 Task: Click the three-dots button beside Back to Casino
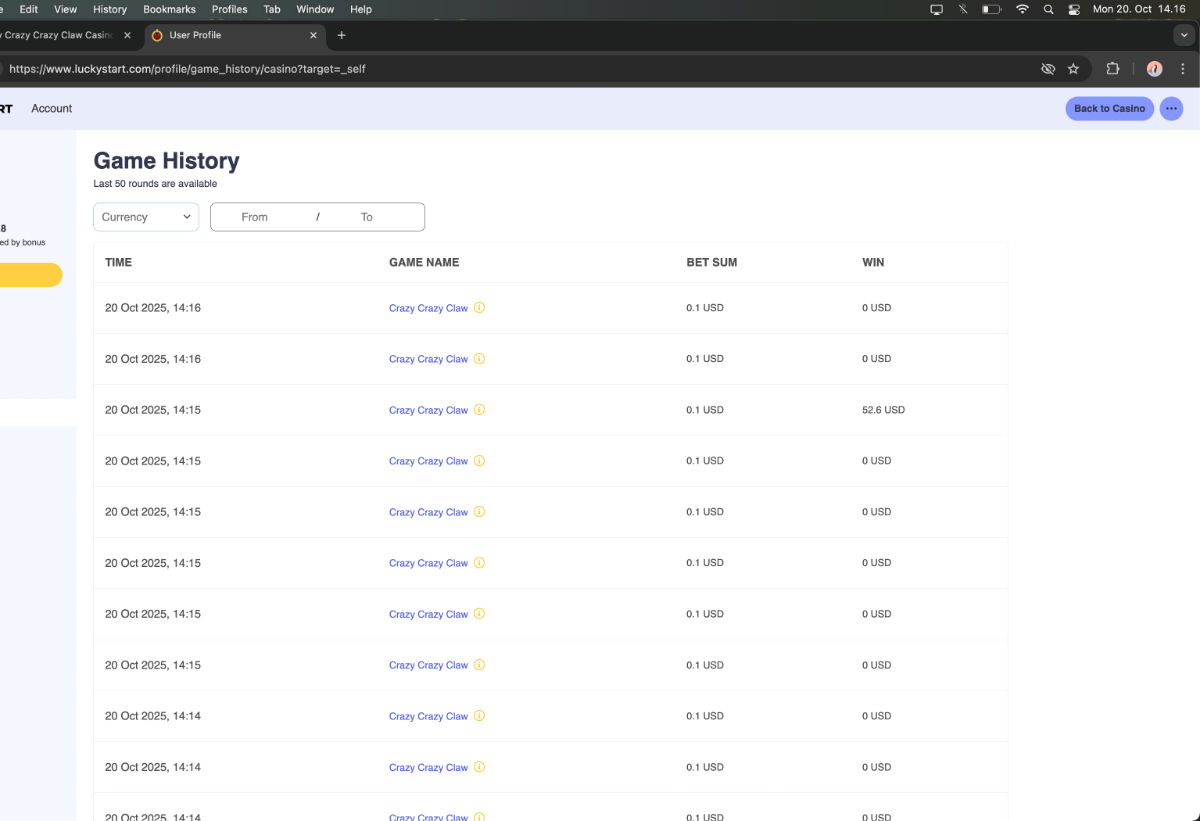point(1171,108)
